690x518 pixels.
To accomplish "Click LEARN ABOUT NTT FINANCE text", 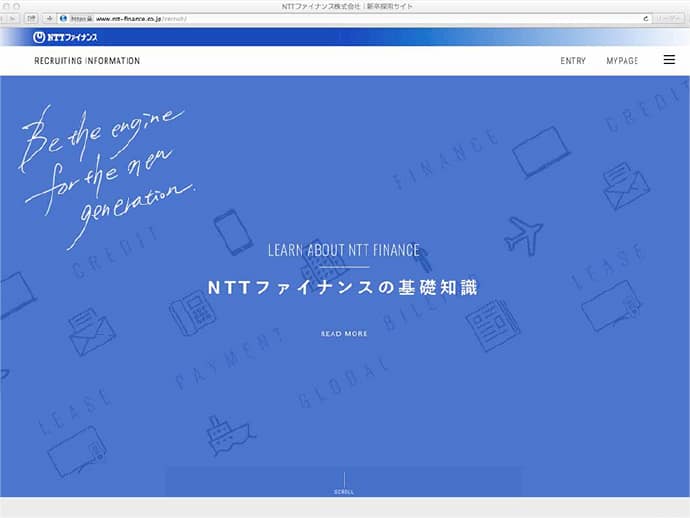I will click(x=344, y=250).
